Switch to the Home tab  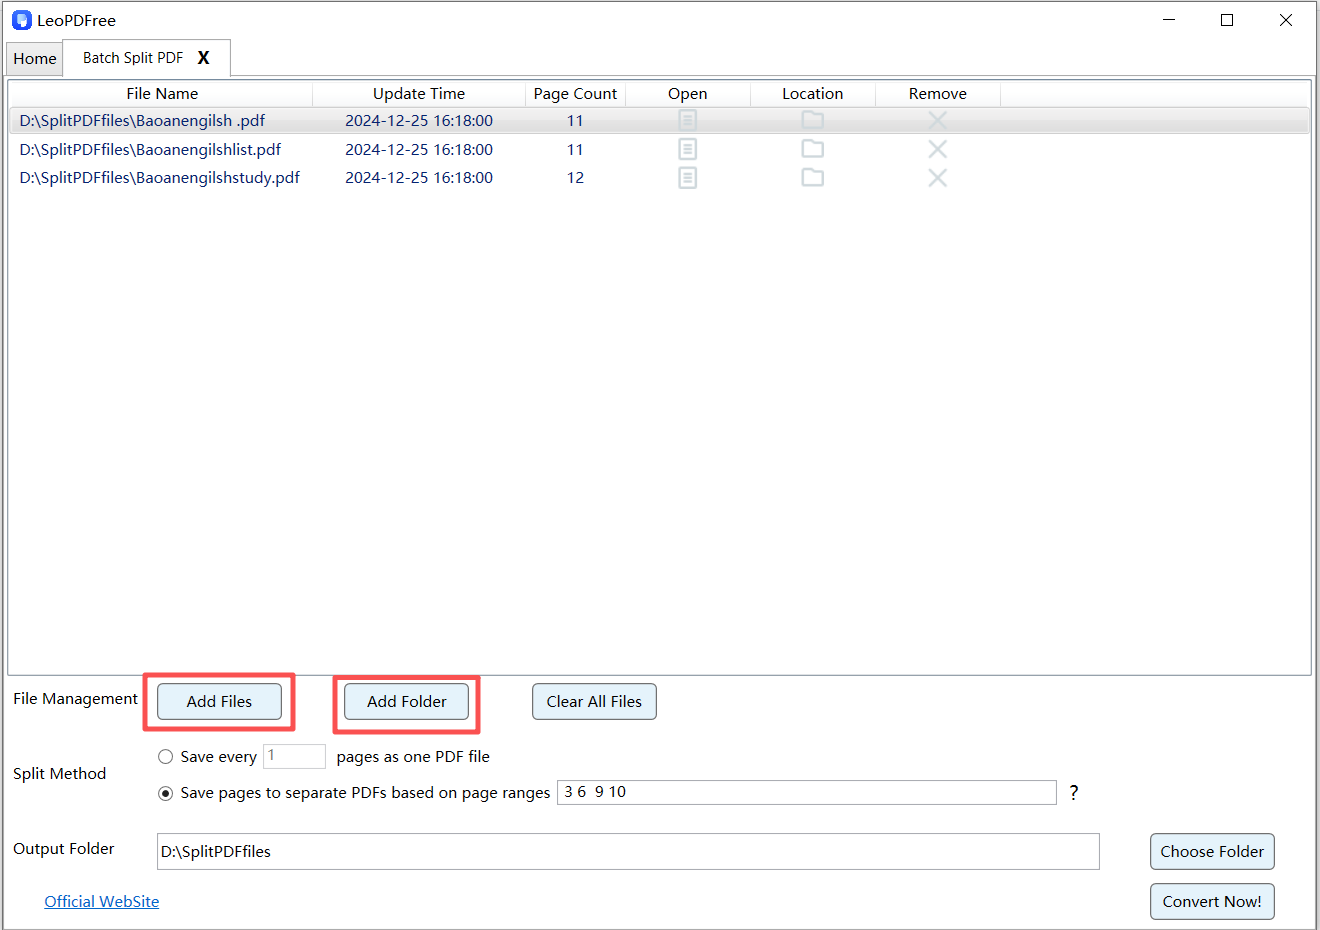tap(34, 58)
